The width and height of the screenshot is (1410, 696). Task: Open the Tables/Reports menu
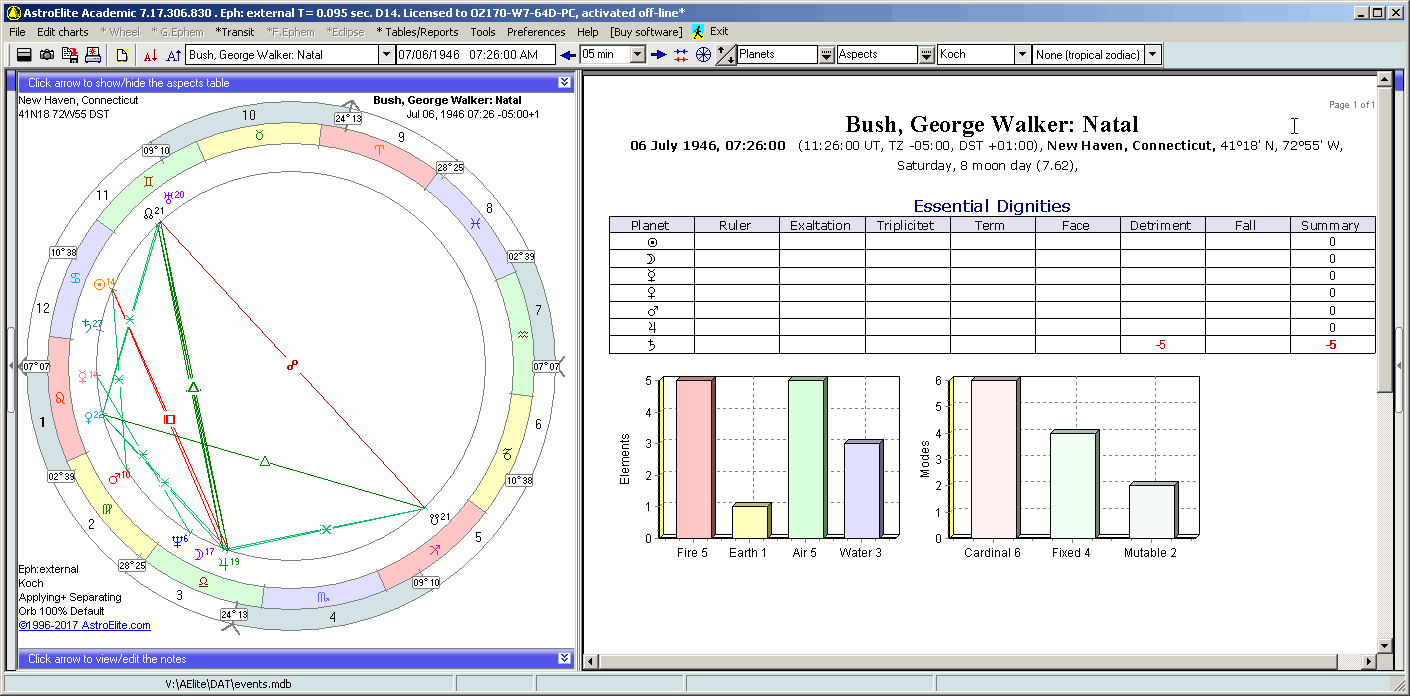[417, 32]
